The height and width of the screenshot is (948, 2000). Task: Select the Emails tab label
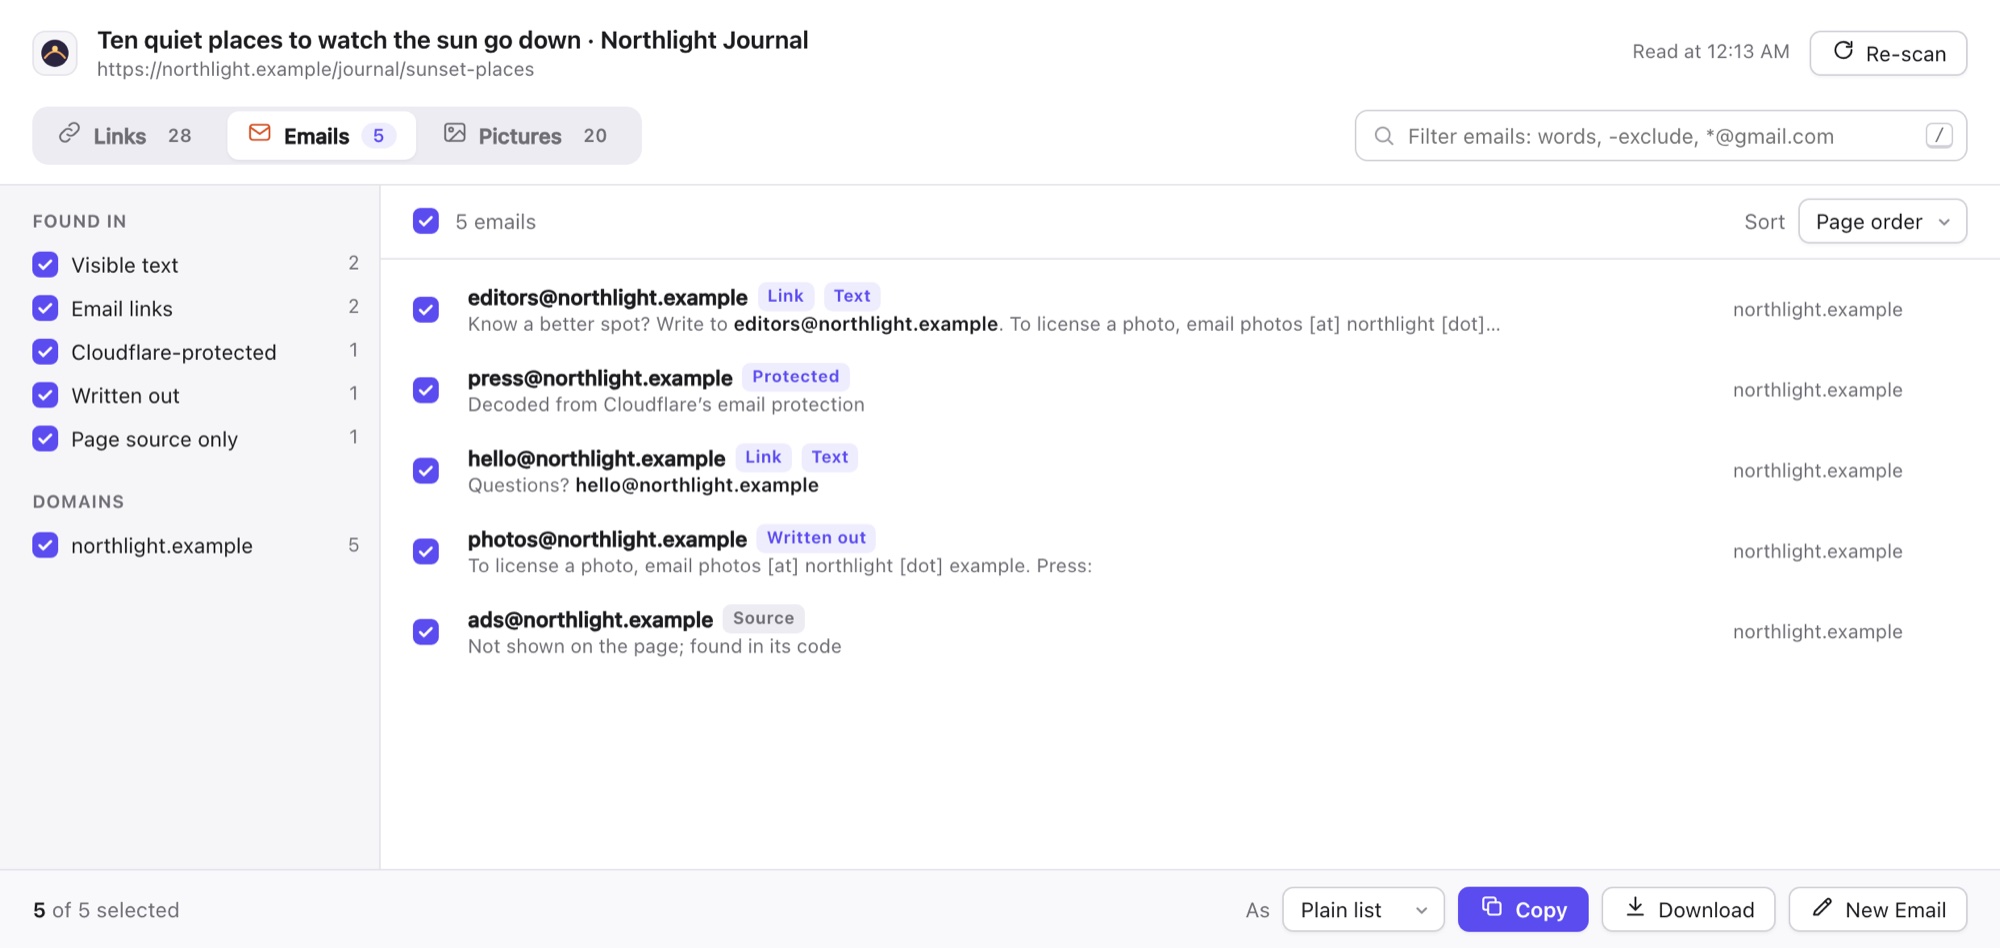point(316,136)
